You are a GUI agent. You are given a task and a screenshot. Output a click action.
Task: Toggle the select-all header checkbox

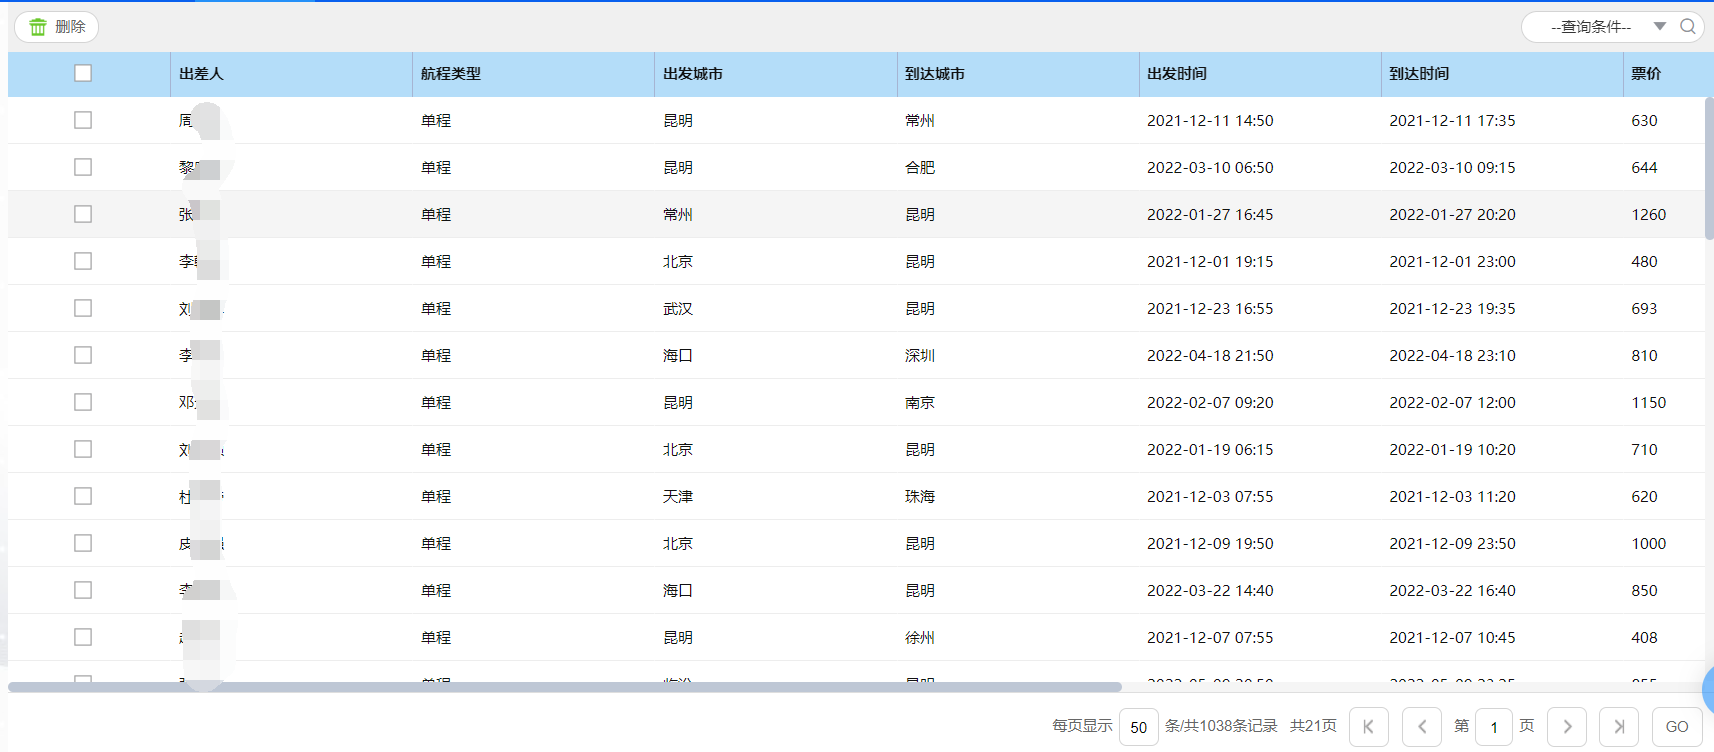pos(83,73)
